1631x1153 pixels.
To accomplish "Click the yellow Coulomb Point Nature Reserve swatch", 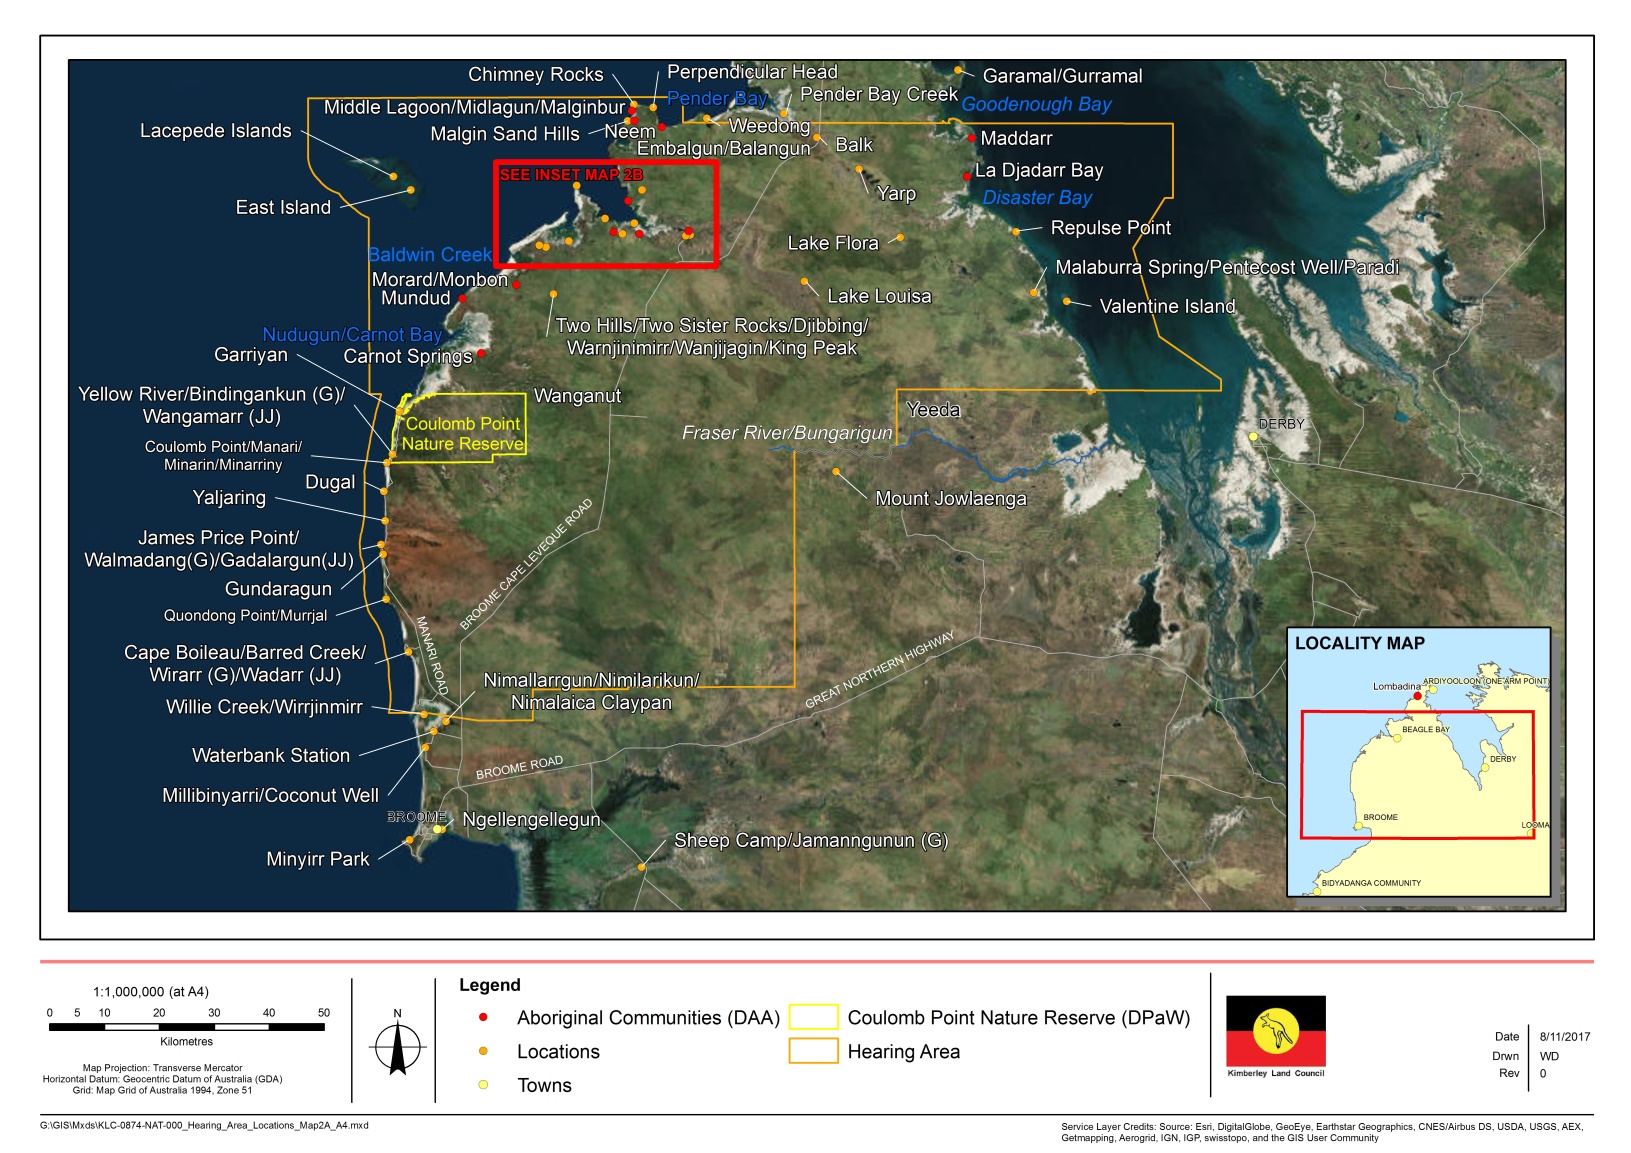I will point(813,1017).
